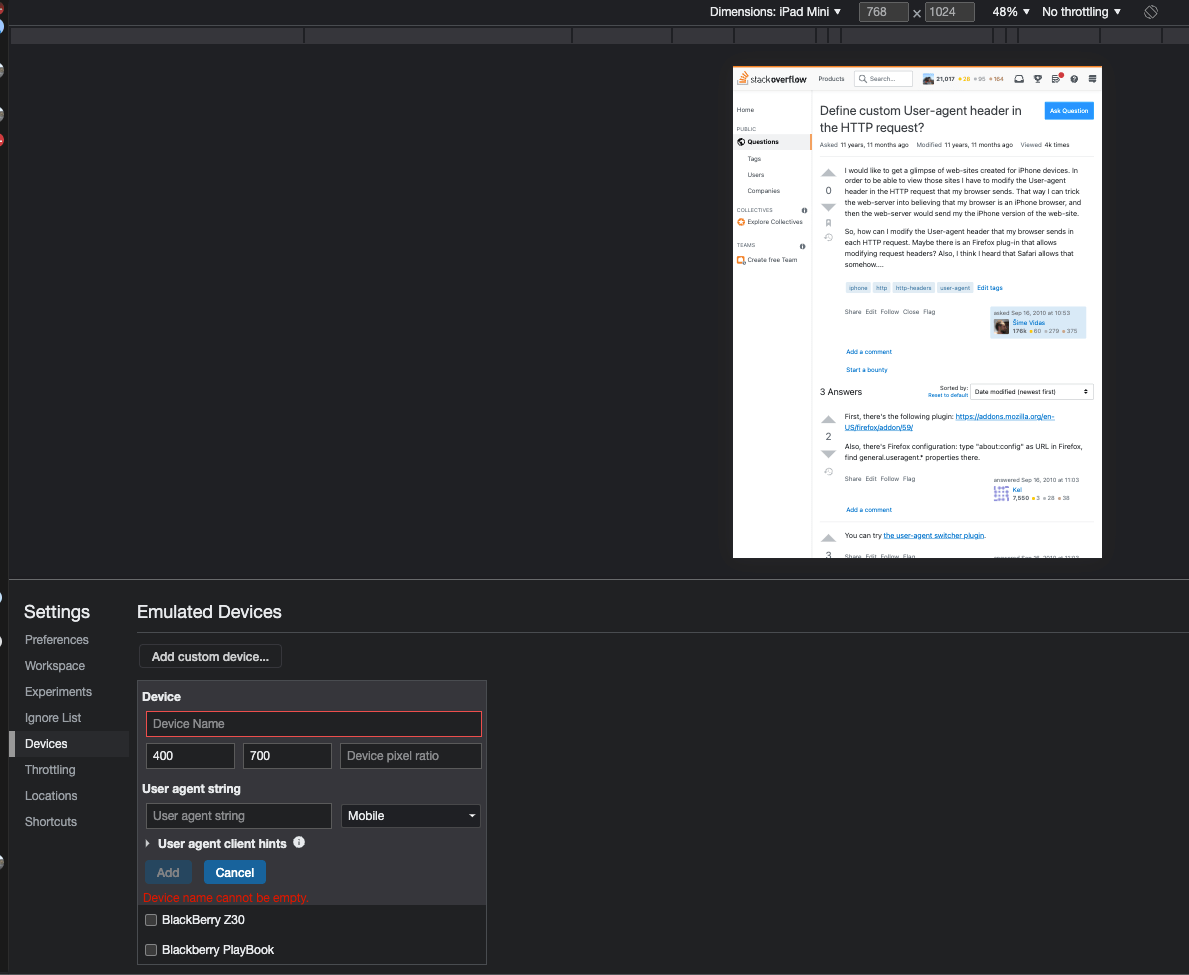Screen dimensions: 1189x975
Task: Downvote the answer with 2 votes
Action: pos(828,453)
